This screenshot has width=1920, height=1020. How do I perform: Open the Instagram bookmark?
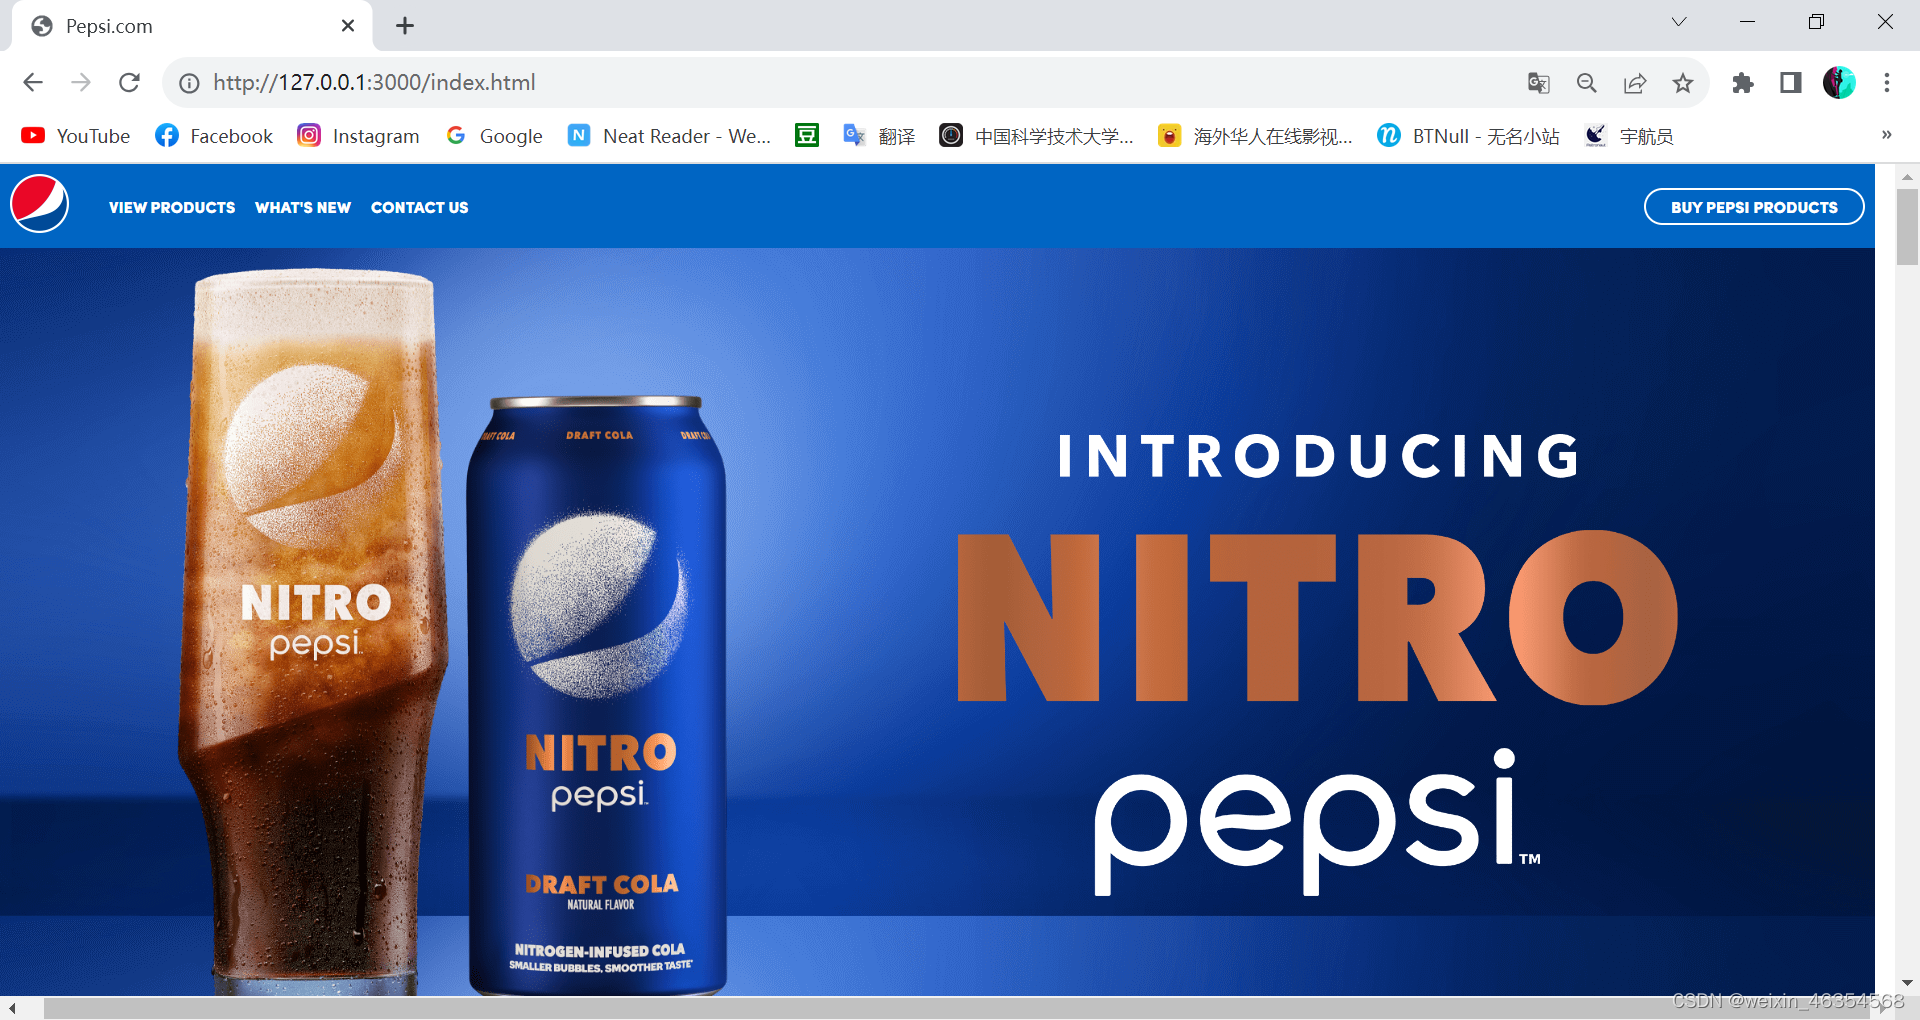tap(358, 136)
